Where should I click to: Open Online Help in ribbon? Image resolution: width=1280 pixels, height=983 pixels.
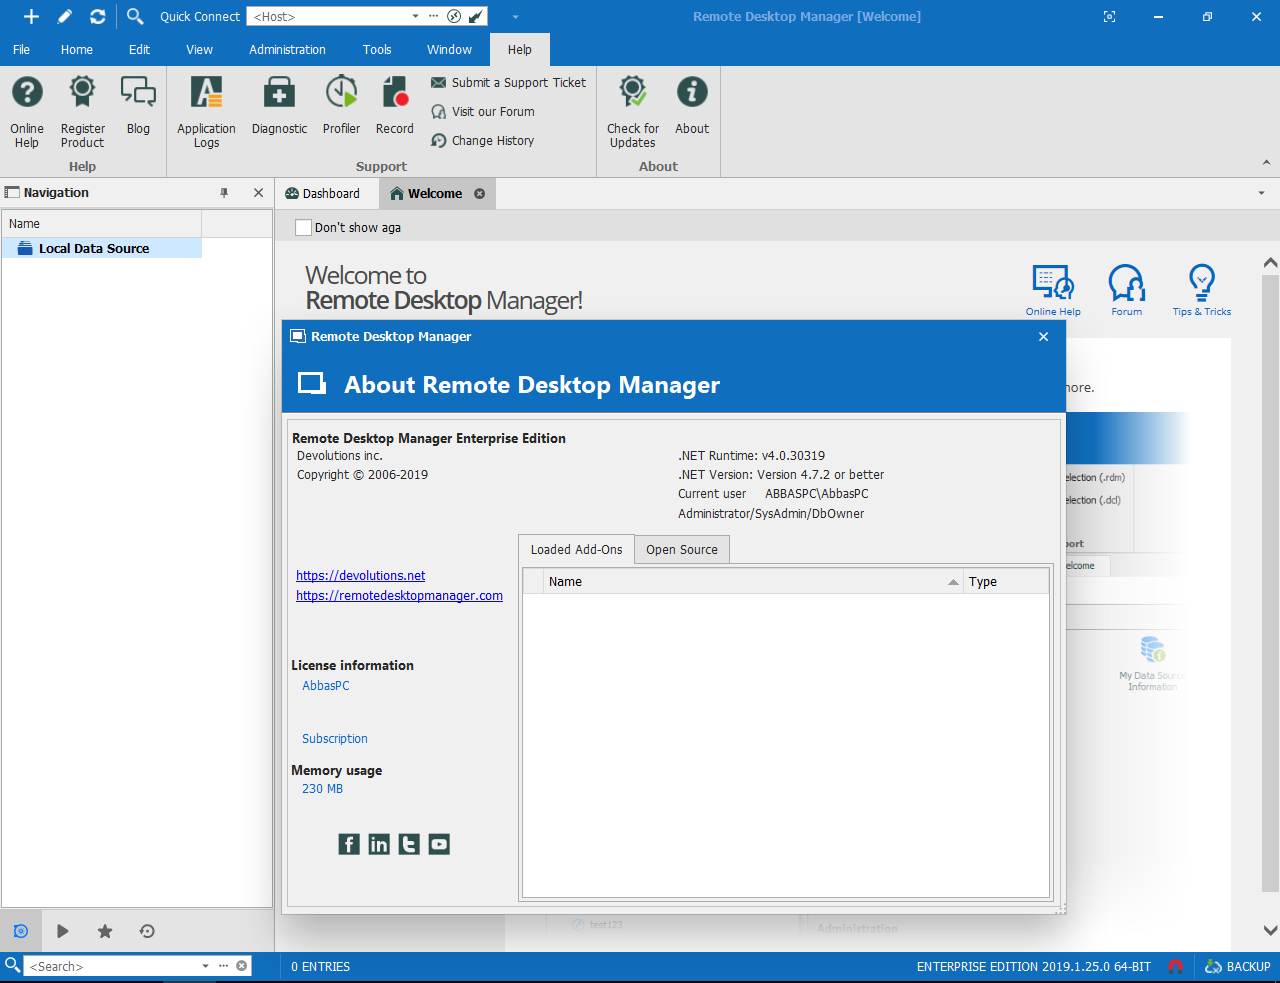(27, 111)
